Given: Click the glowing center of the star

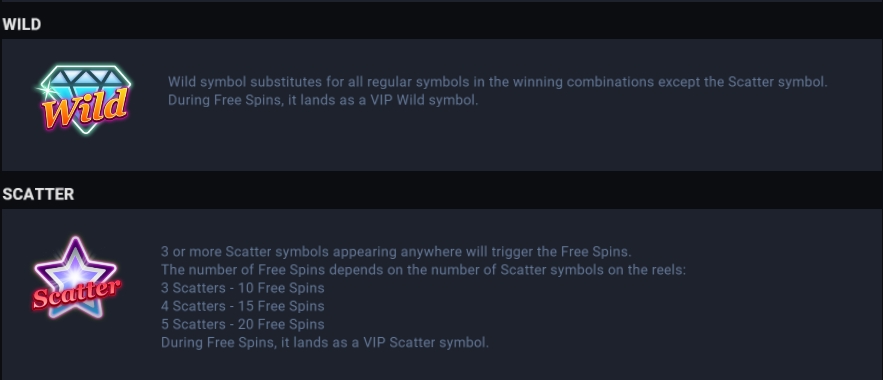Looking at the screenshot, I should tap(75, 275).
